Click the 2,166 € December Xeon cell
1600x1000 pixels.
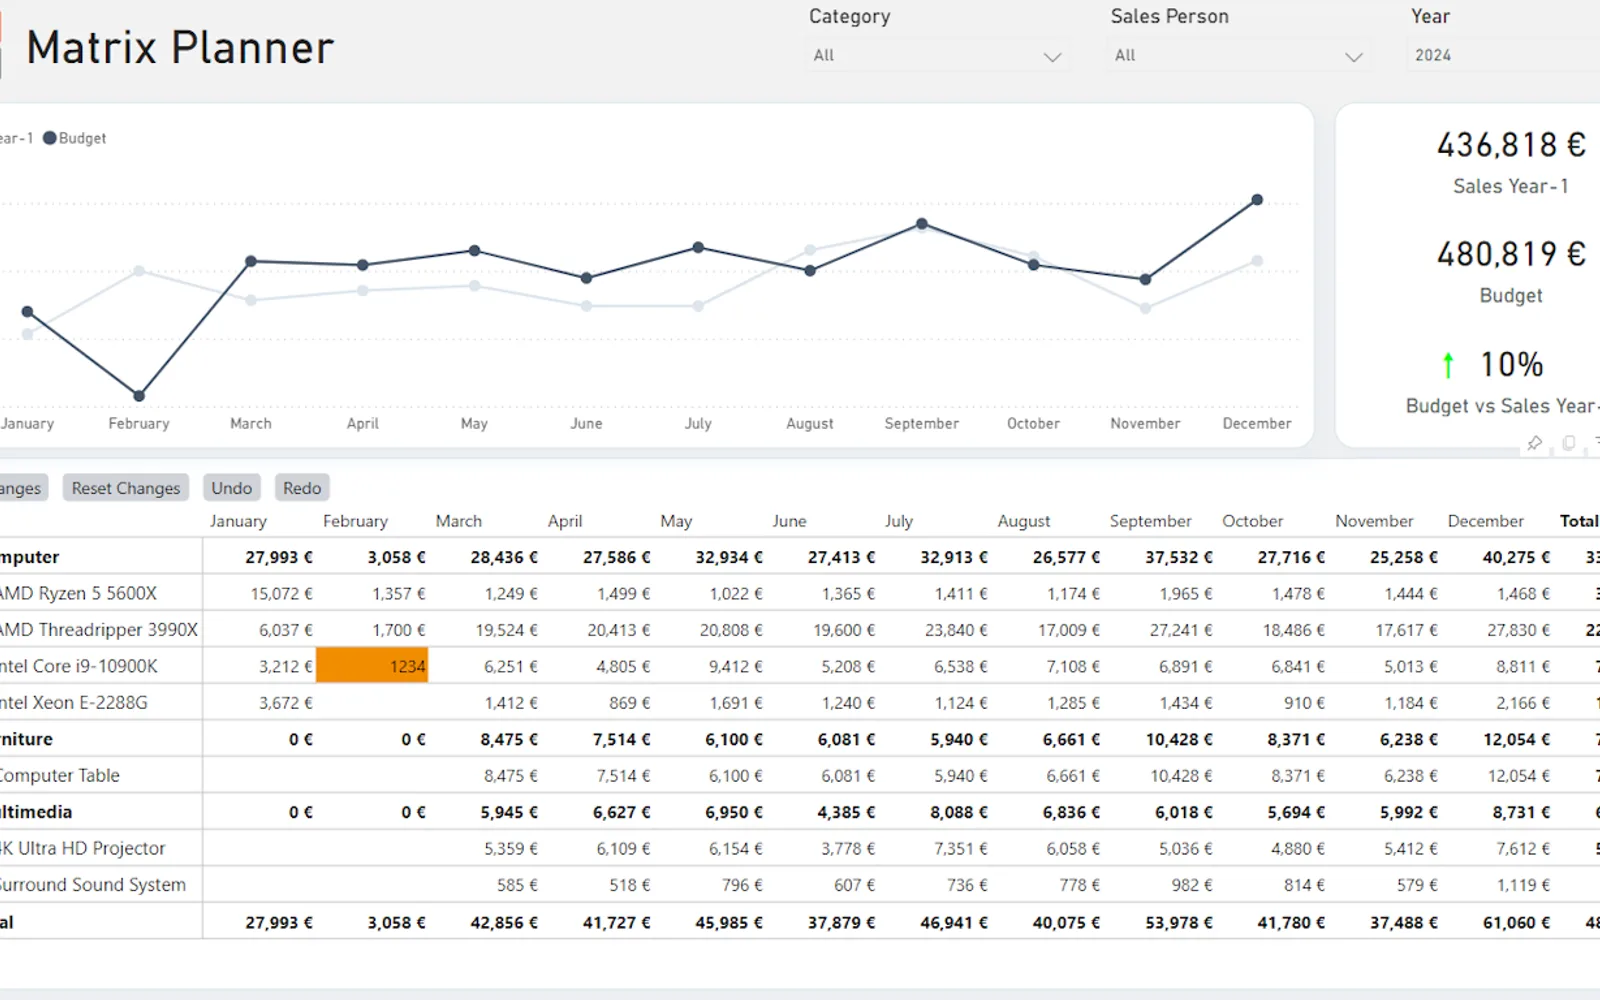[1523, 703]
